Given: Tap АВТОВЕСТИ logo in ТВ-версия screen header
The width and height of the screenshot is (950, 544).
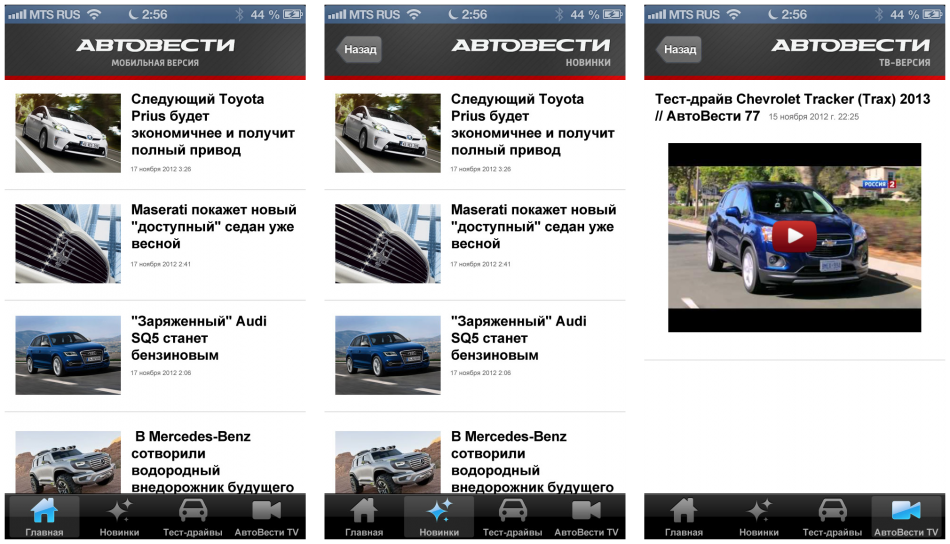Looking at the screenshot, I should (851, 45).
